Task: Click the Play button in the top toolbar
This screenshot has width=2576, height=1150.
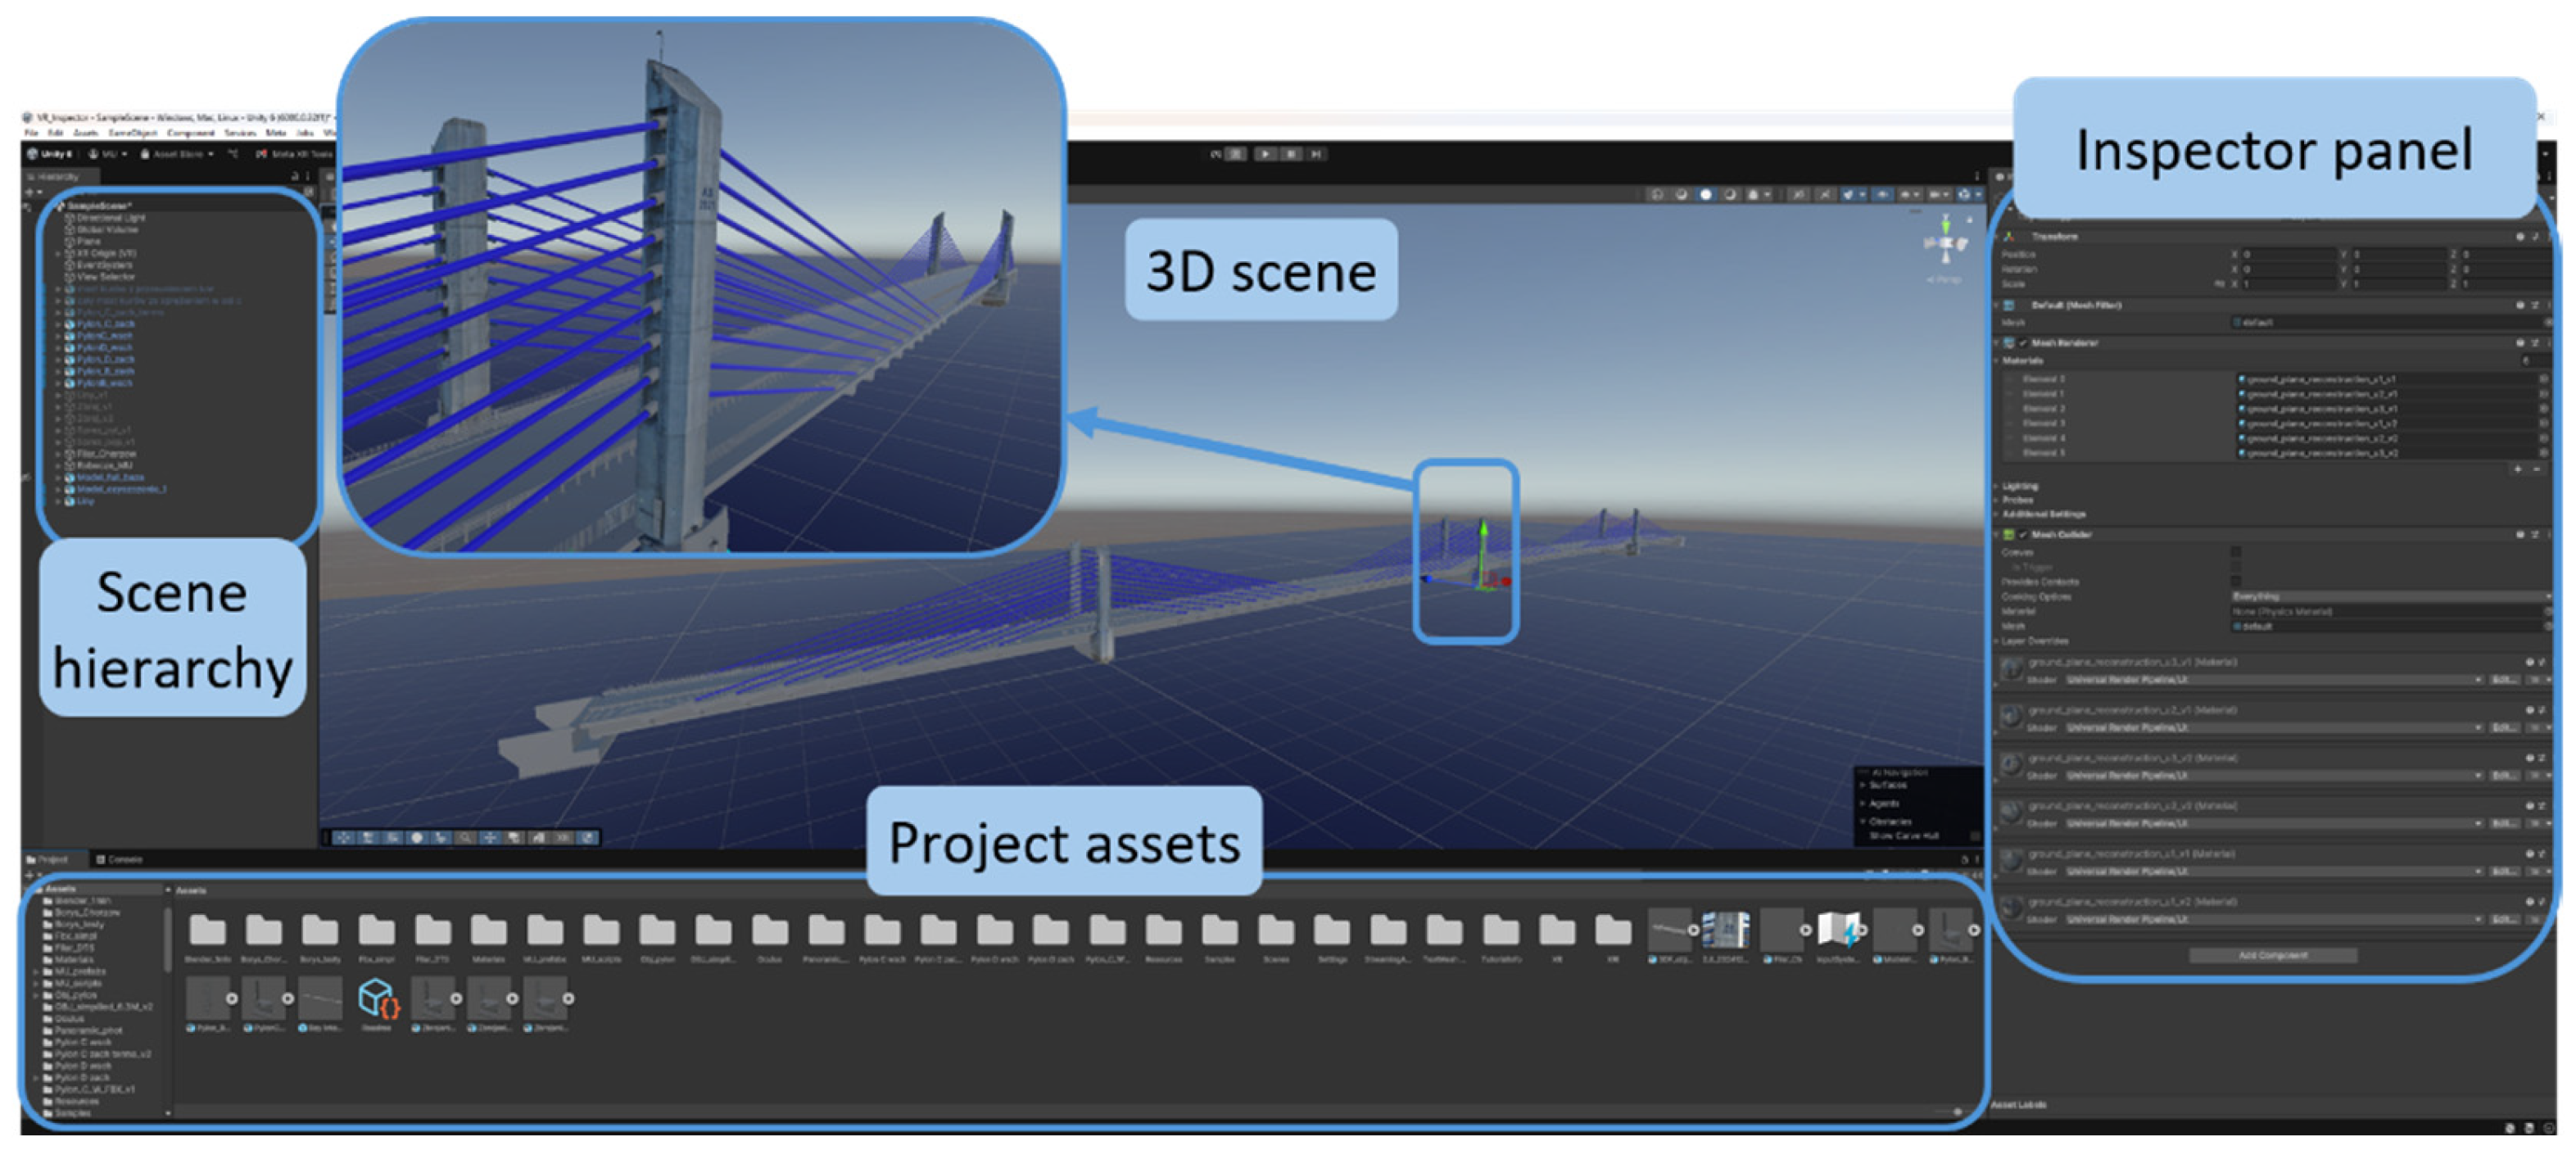Action: click(1266, 154)
